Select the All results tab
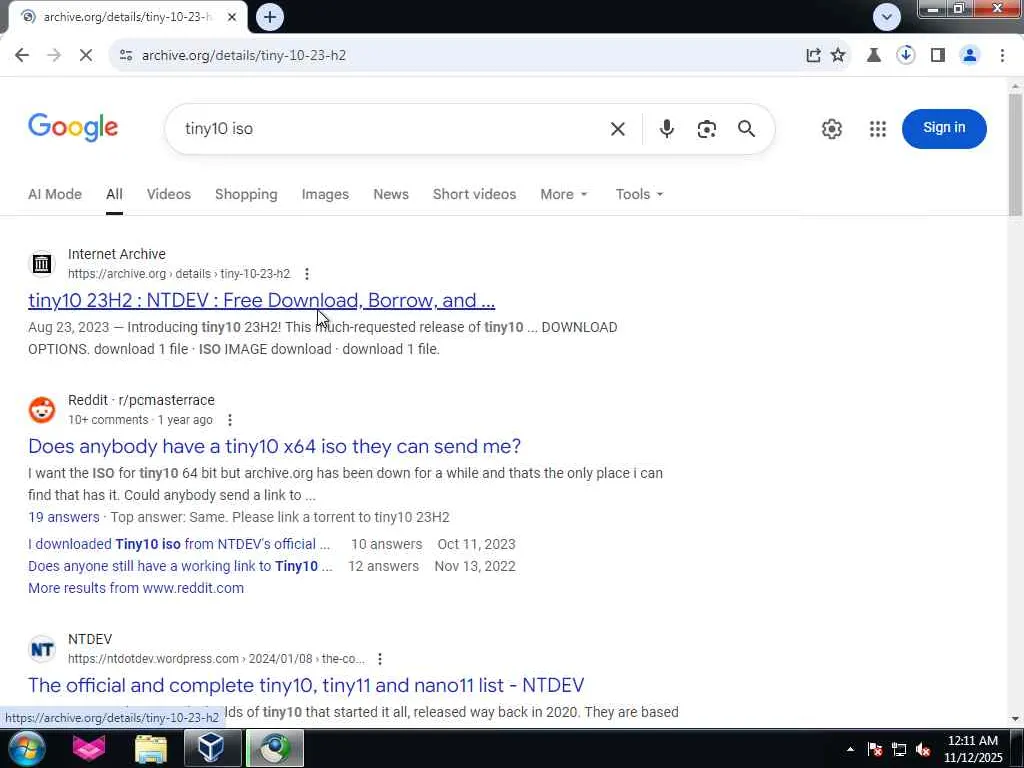This screenshot has height=768, width=1024. click(x=114, y=194)
